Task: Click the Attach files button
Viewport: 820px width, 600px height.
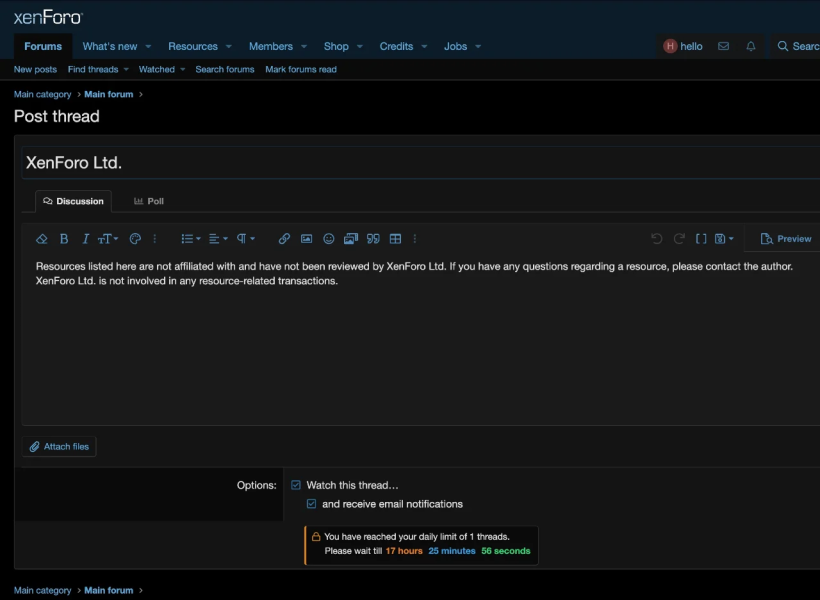Action: (x=59, y=447)
